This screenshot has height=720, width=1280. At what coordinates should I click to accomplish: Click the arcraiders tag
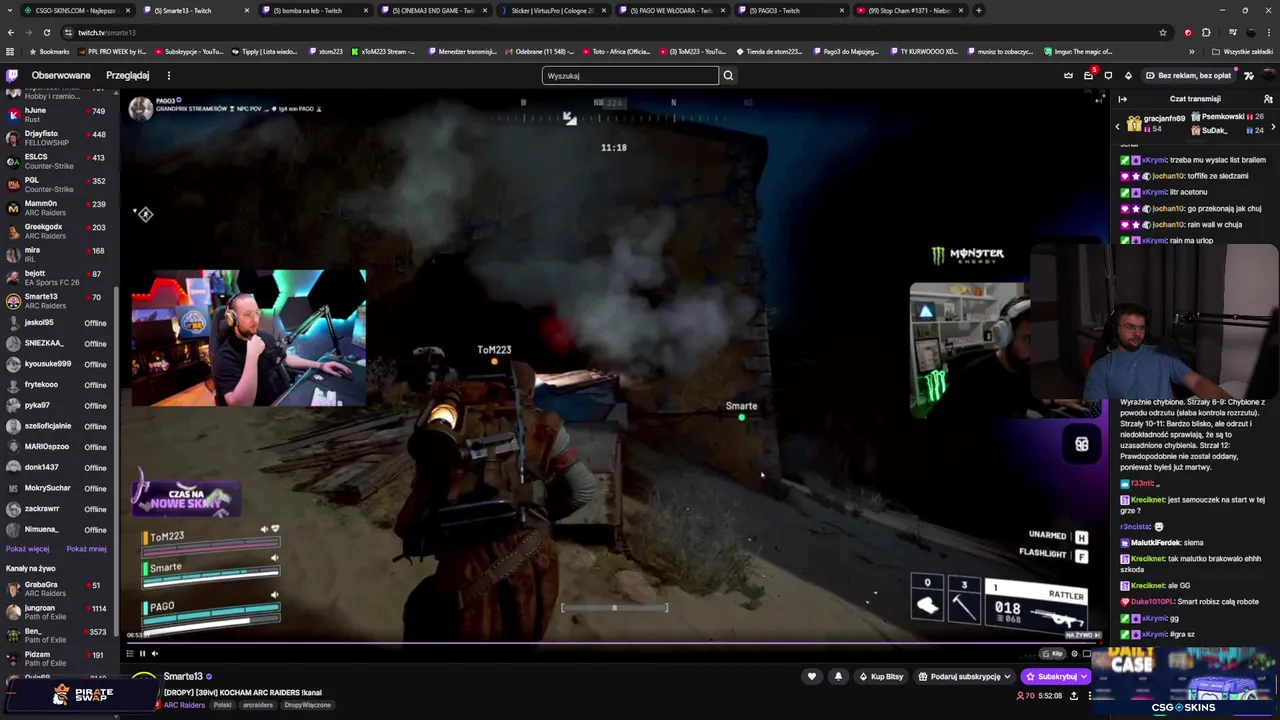258,705
